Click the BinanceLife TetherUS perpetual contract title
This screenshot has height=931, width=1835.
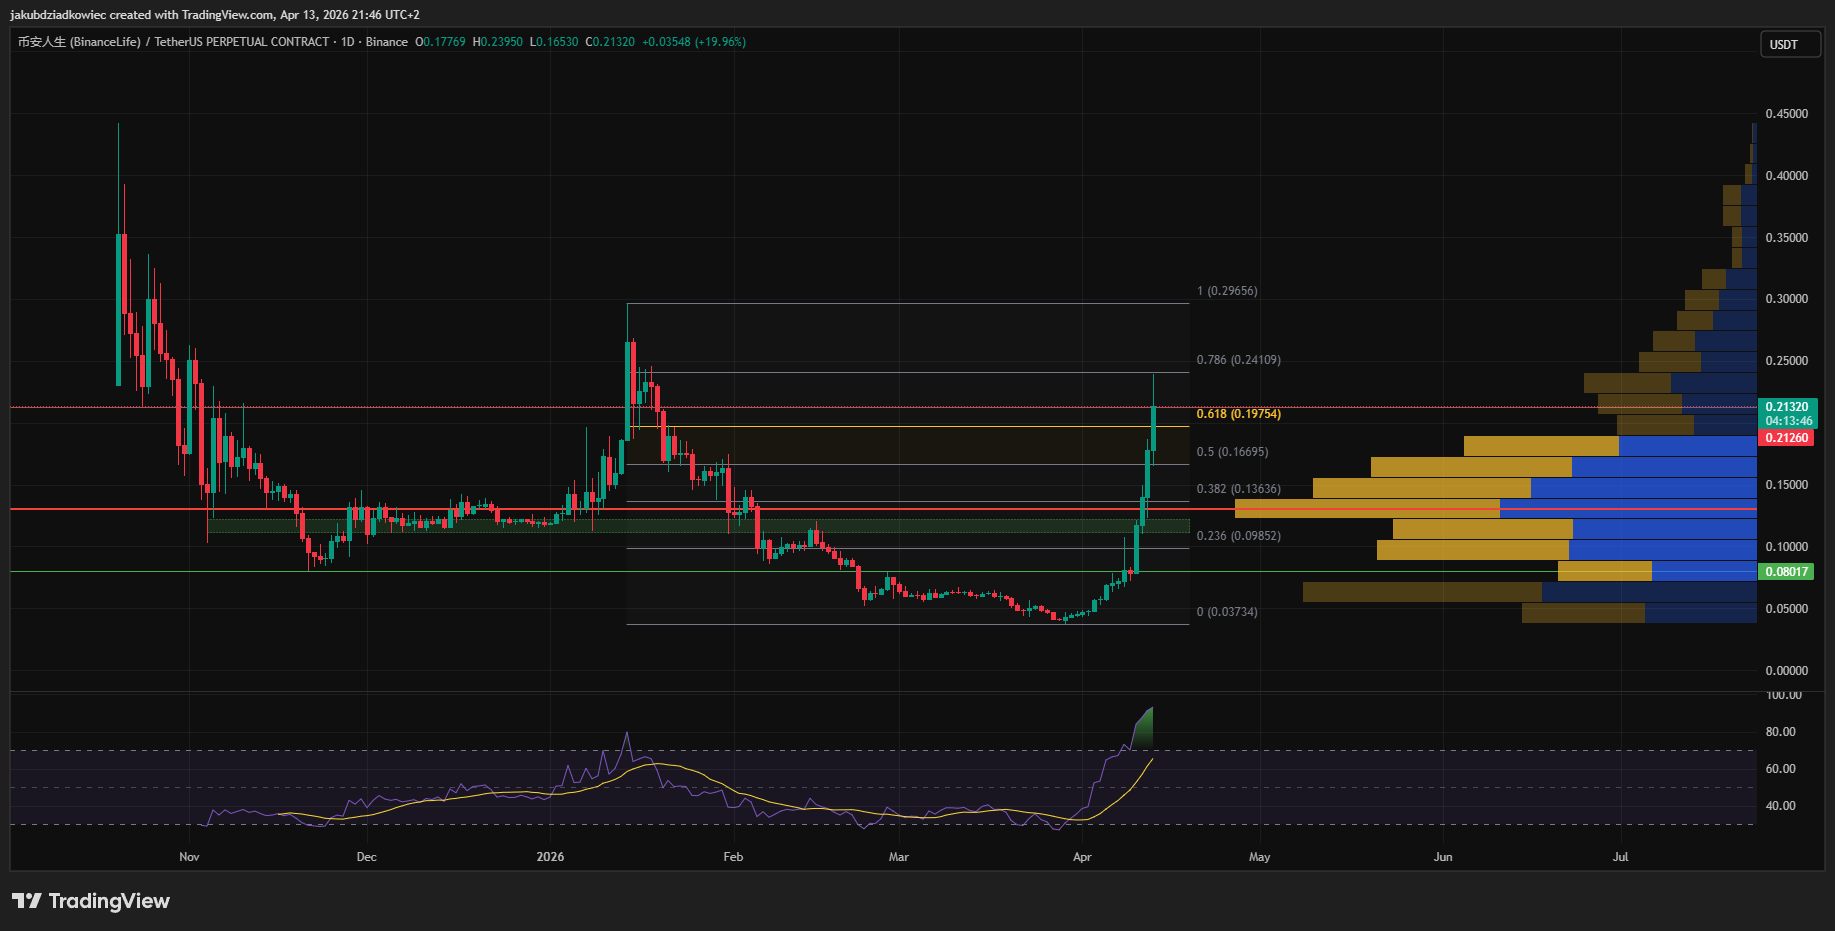[173, 42]
